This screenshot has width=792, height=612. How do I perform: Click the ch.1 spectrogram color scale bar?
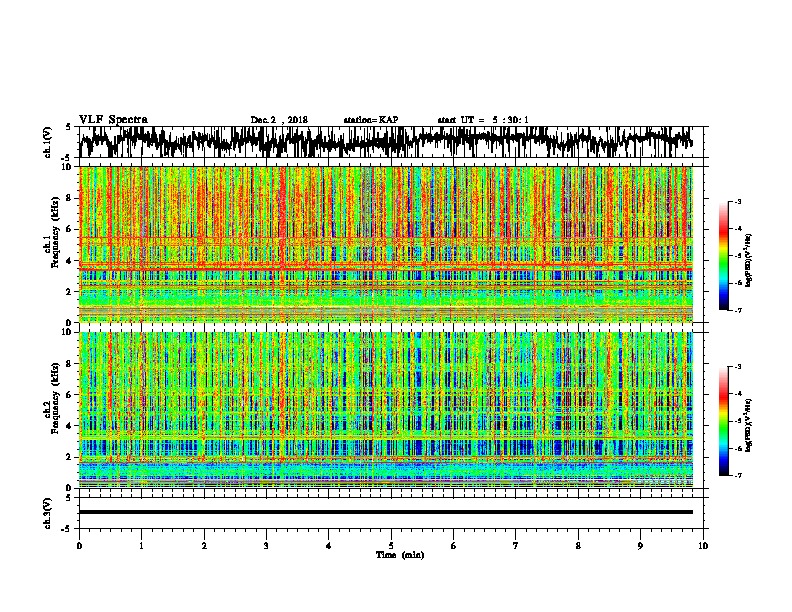(x=724, y=256)
